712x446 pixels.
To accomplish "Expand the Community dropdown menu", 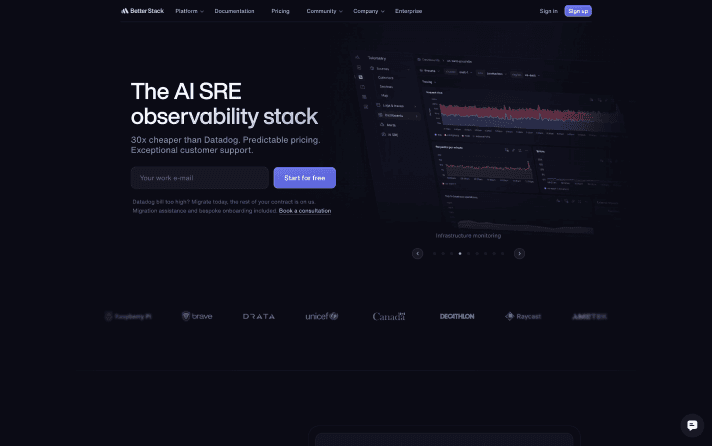I will 324,11.
